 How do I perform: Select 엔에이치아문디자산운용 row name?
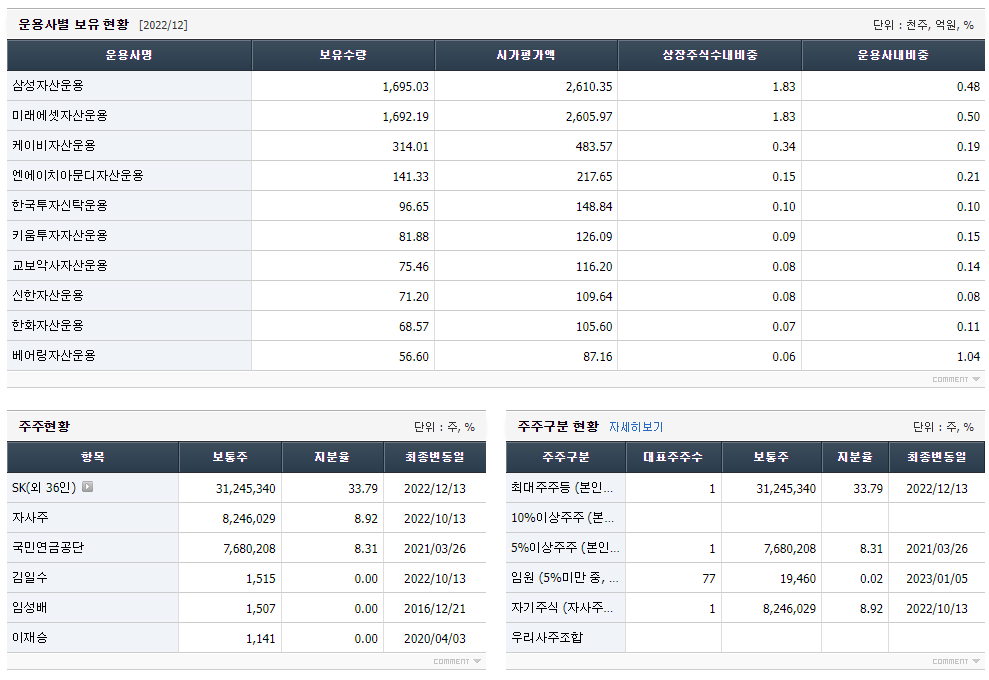[78, 176]
